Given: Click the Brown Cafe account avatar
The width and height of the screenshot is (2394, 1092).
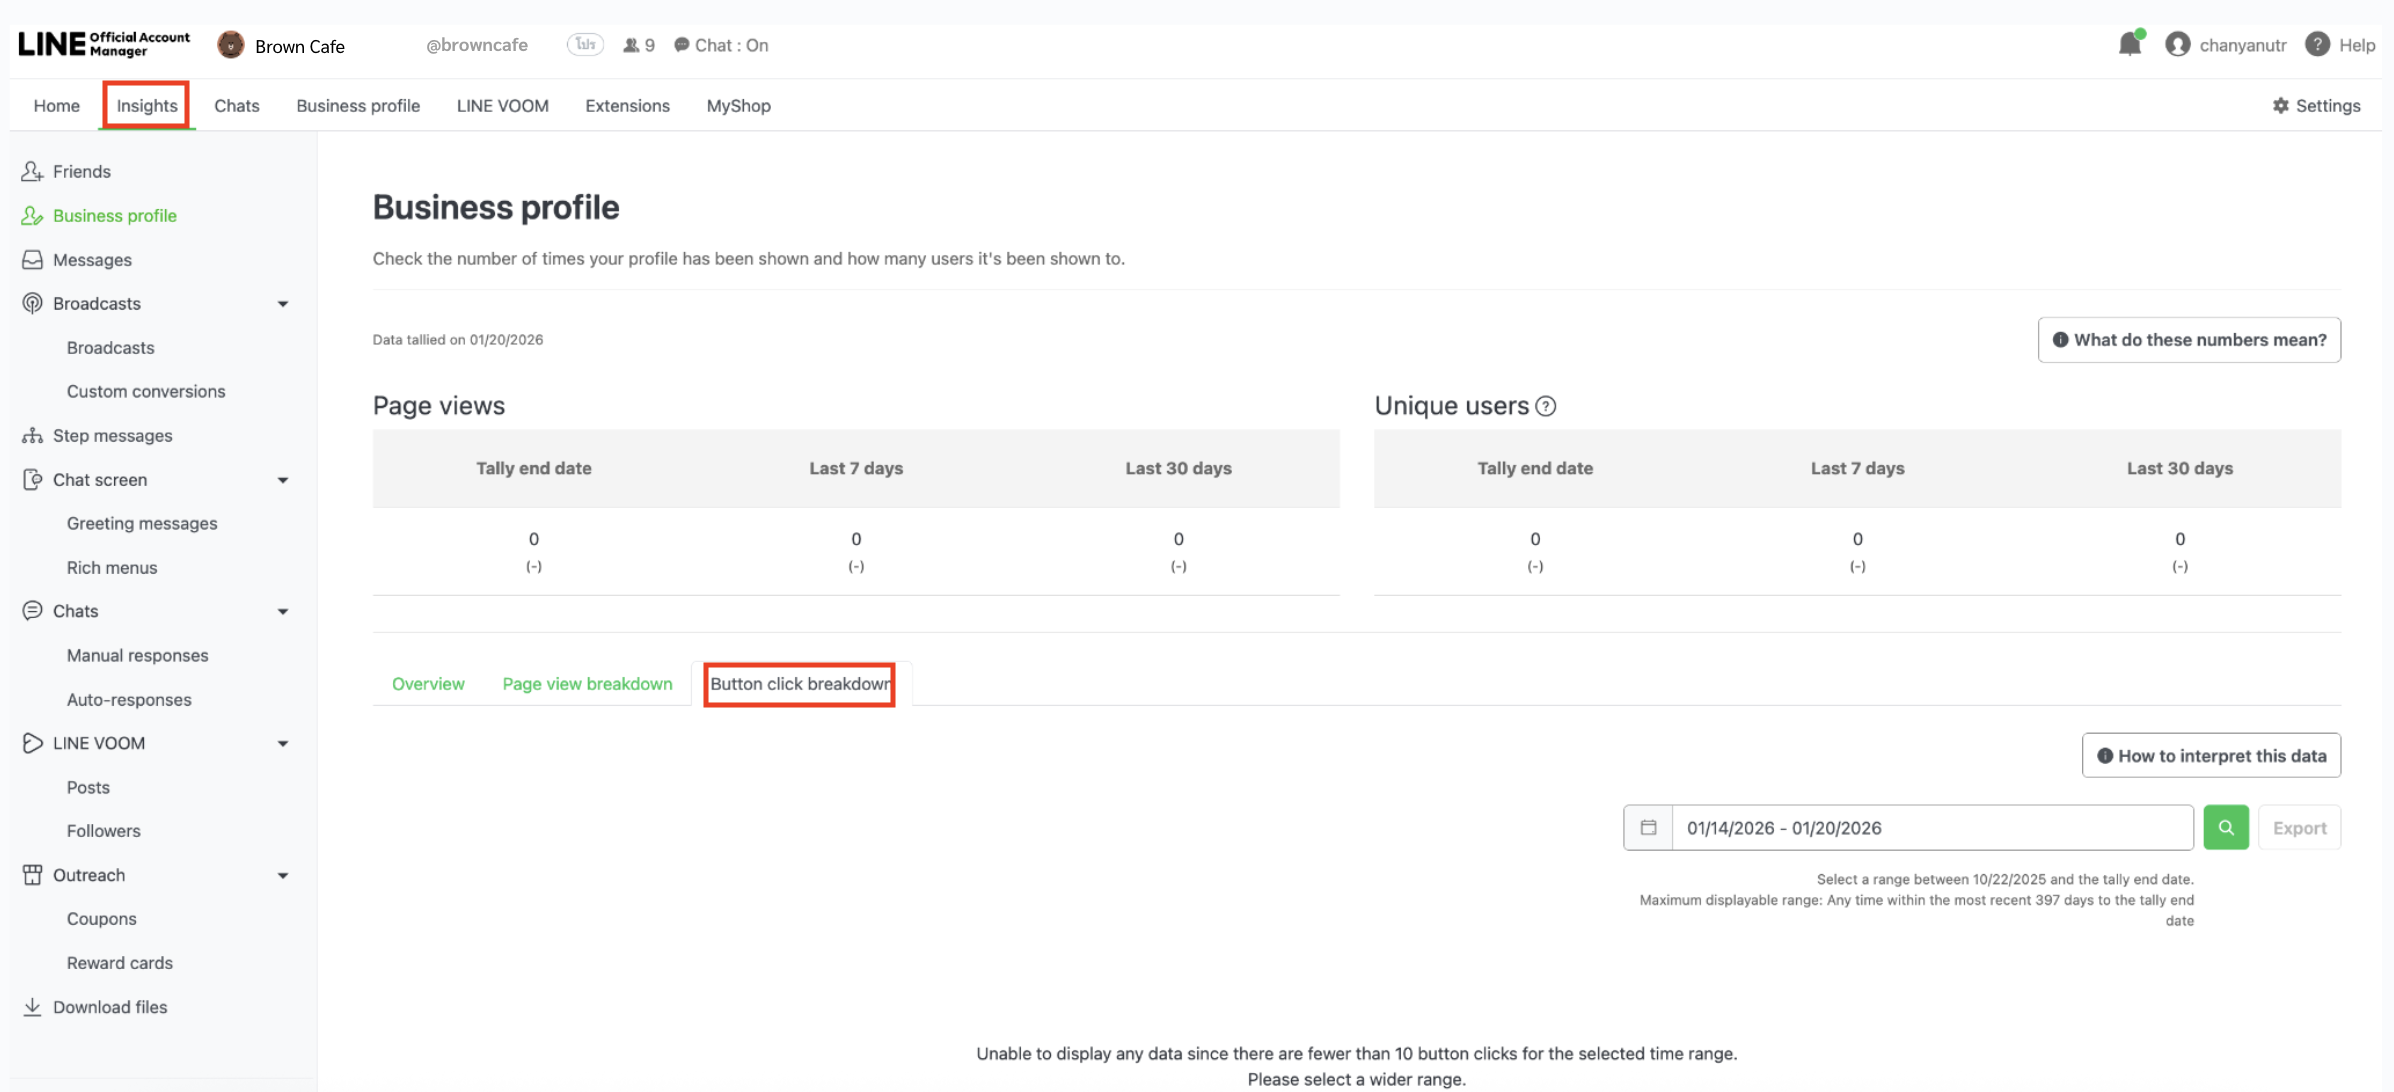Looking at the screenshot, I should click(x=231, y=45).
